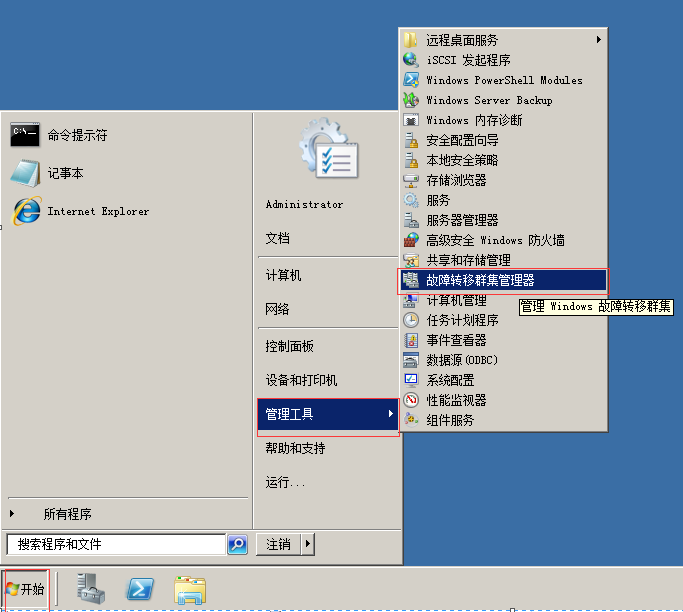This screenshot has height=612, width=683.
Task: Choose 高级安全 Windows 防火墙
Action: click(x=495, y=240)
